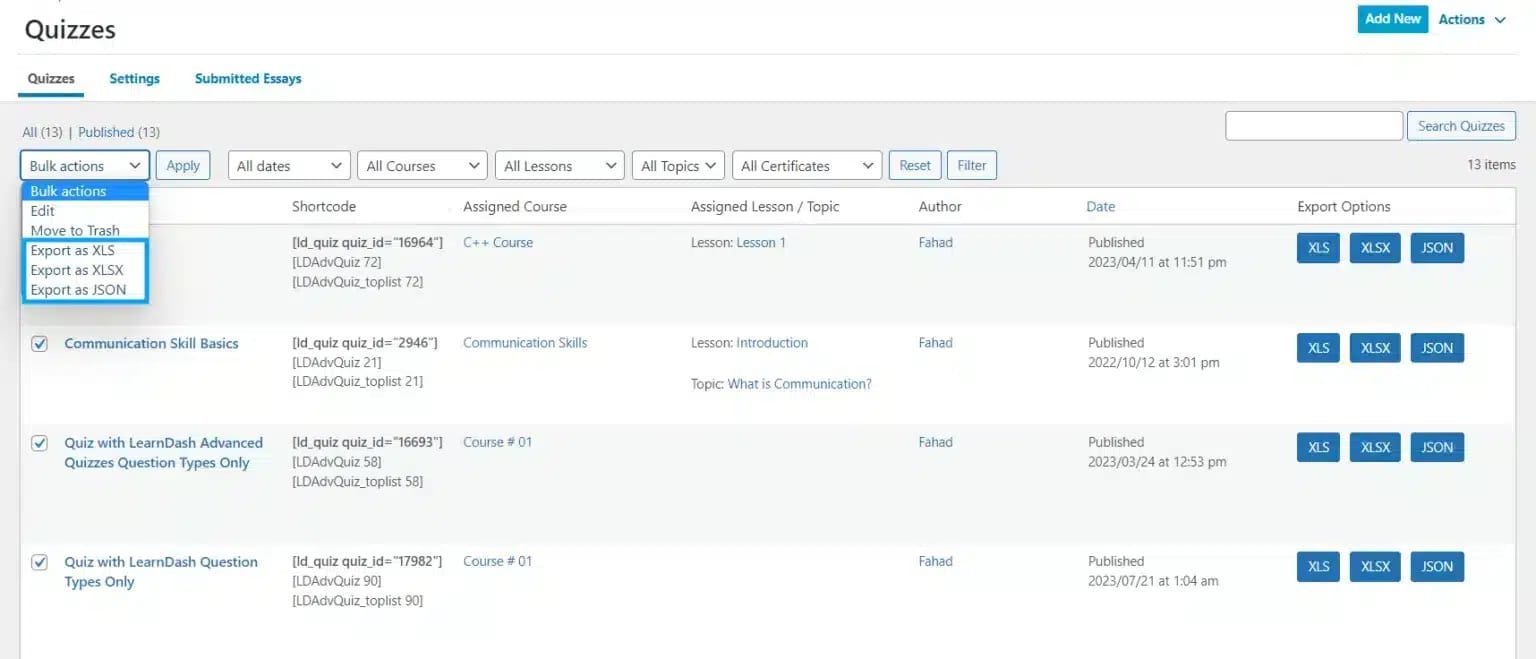Click Add New to create a quiz
The width and height of the screenshot is (1536, 659).
pos(1392,18)
